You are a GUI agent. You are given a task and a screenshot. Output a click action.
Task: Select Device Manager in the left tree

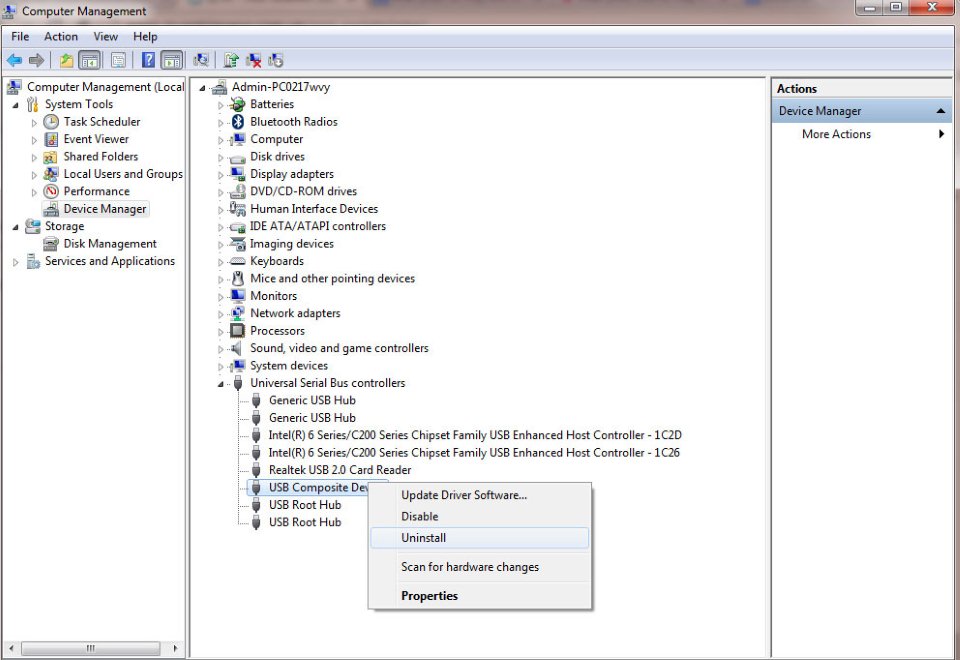click(x=105, y=209)
